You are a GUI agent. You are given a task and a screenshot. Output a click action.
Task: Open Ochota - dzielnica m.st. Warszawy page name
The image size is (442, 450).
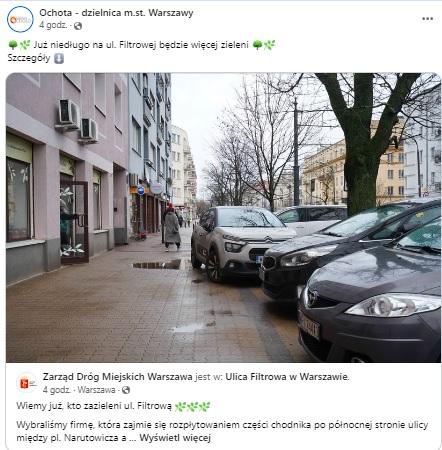[x=116, y=13]
